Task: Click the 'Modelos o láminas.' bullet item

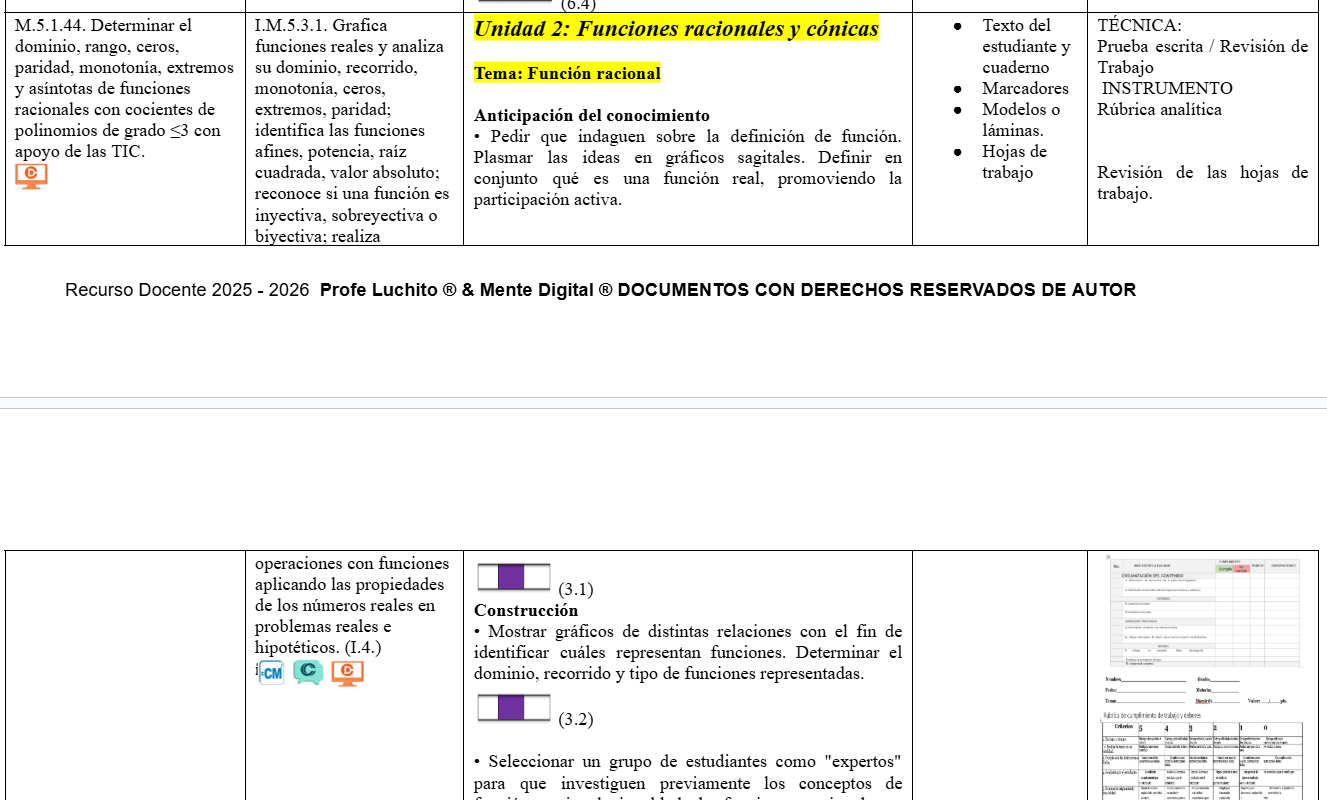Action: [1021, 120]
